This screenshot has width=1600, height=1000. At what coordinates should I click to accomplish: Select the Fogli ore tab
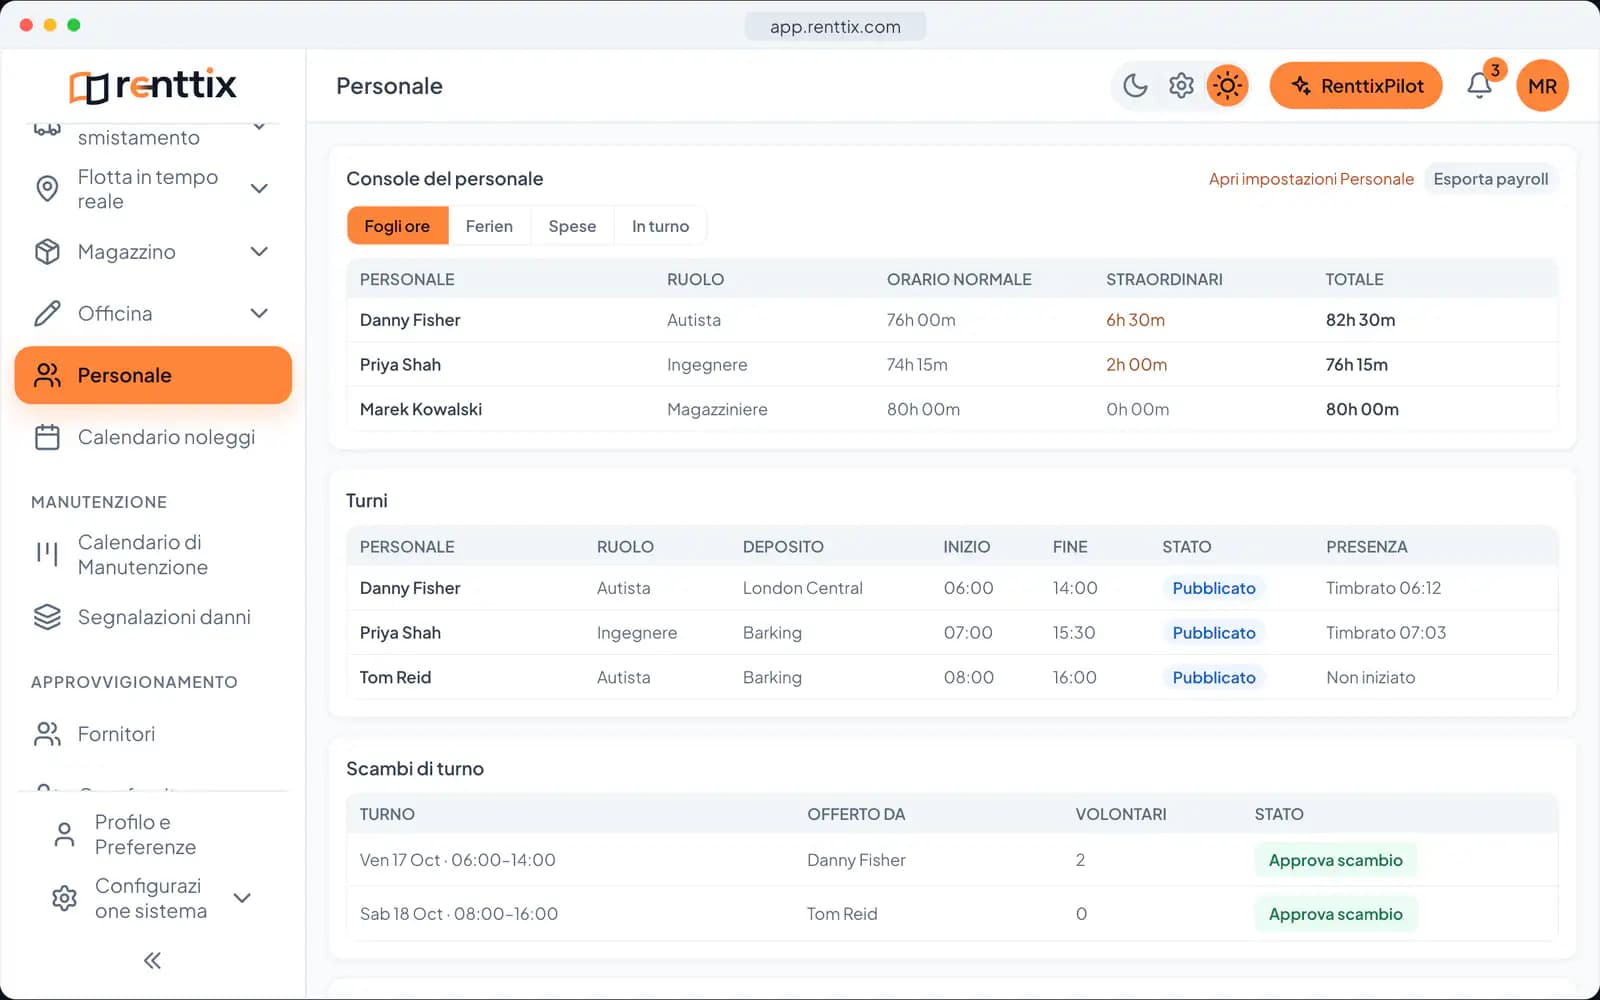397,226
